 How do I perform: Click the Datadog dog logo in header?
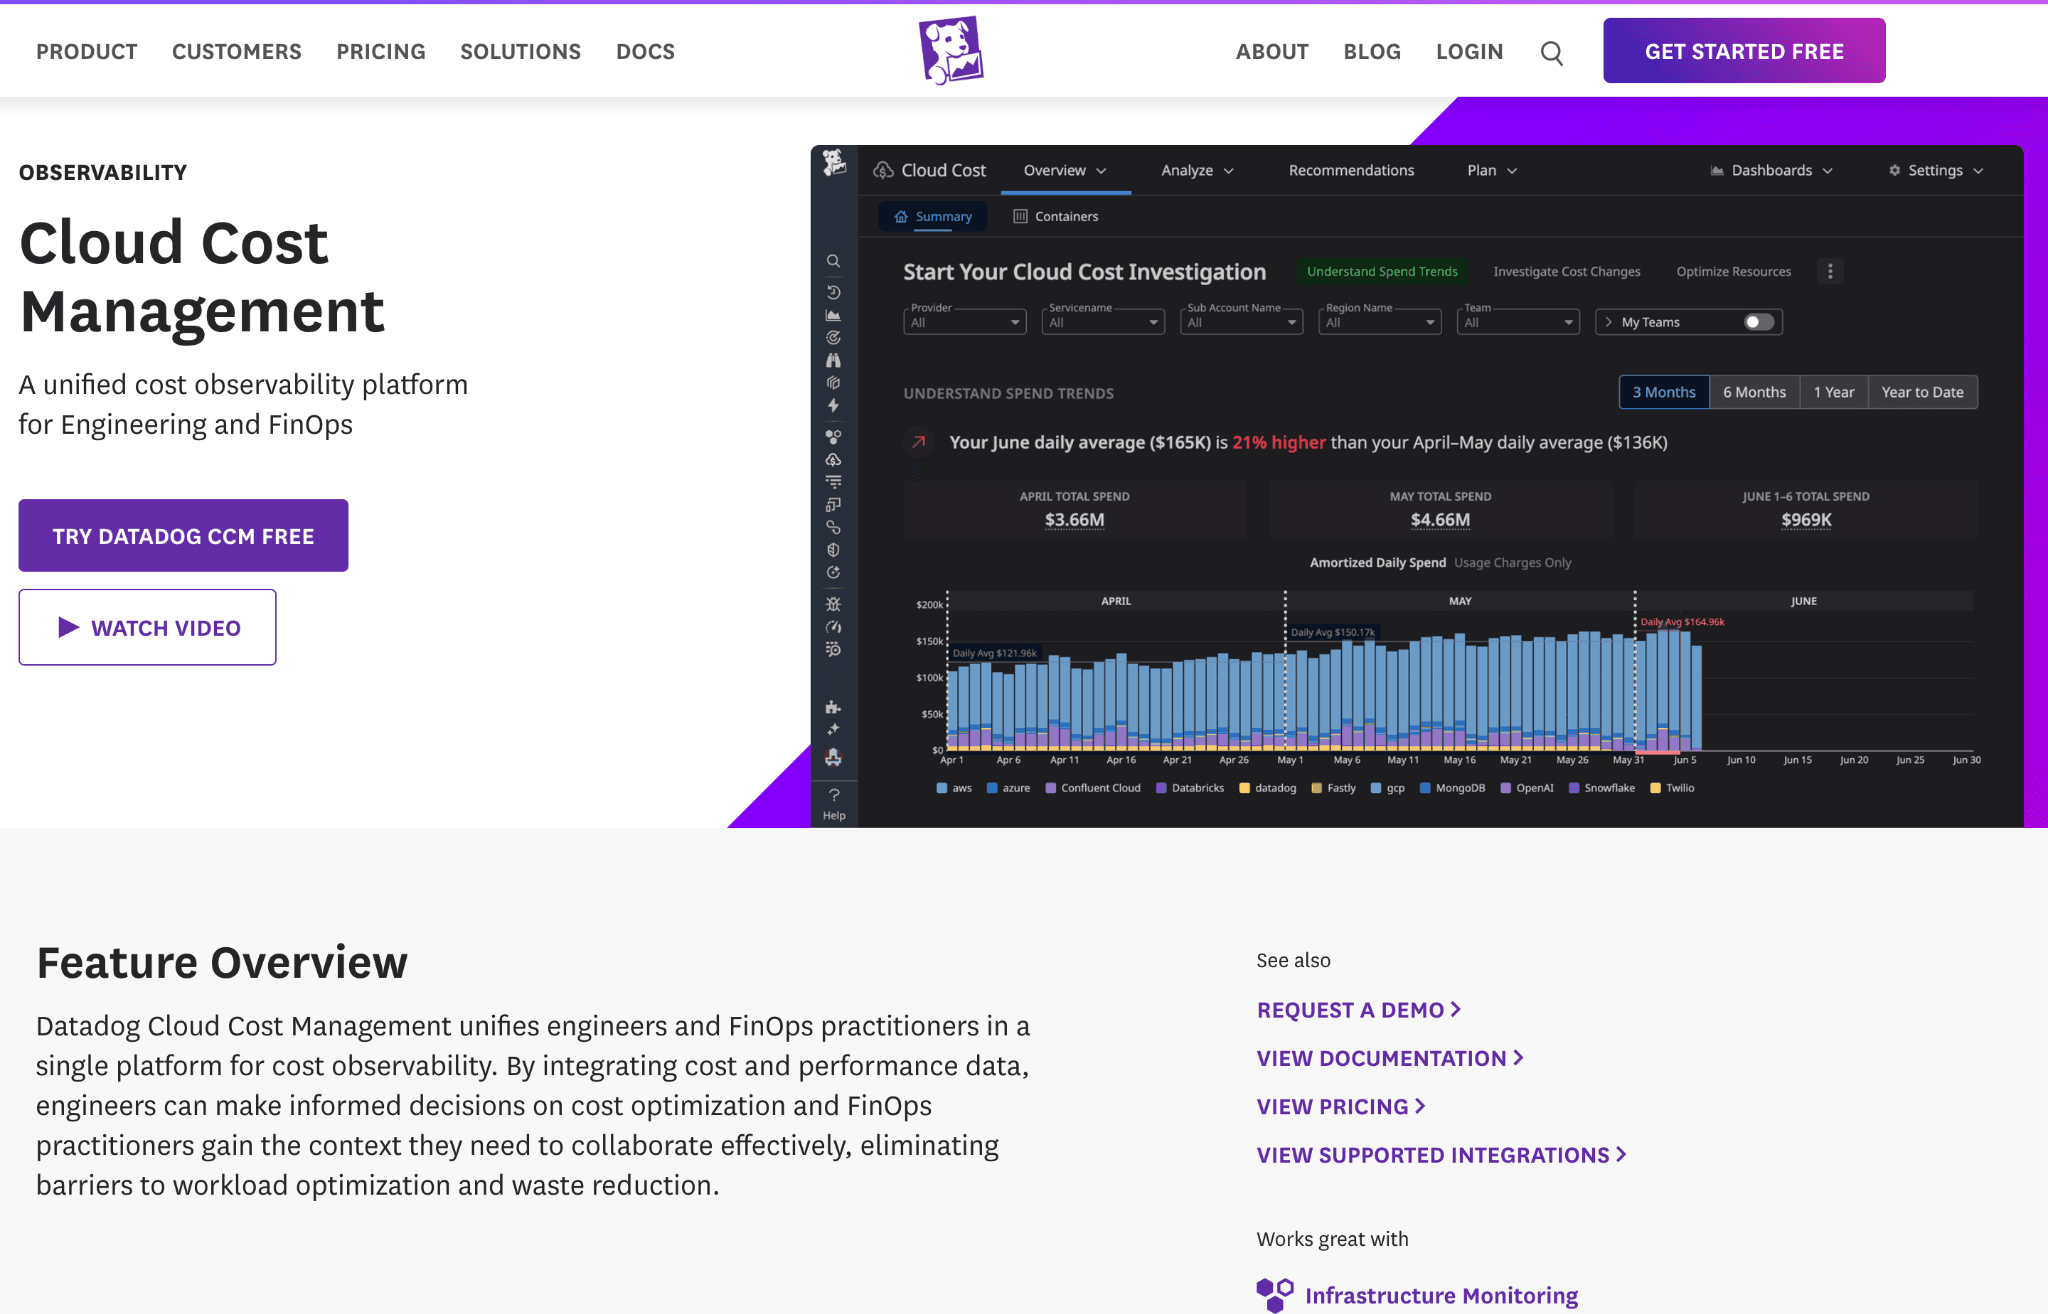(x=951, y=51)
